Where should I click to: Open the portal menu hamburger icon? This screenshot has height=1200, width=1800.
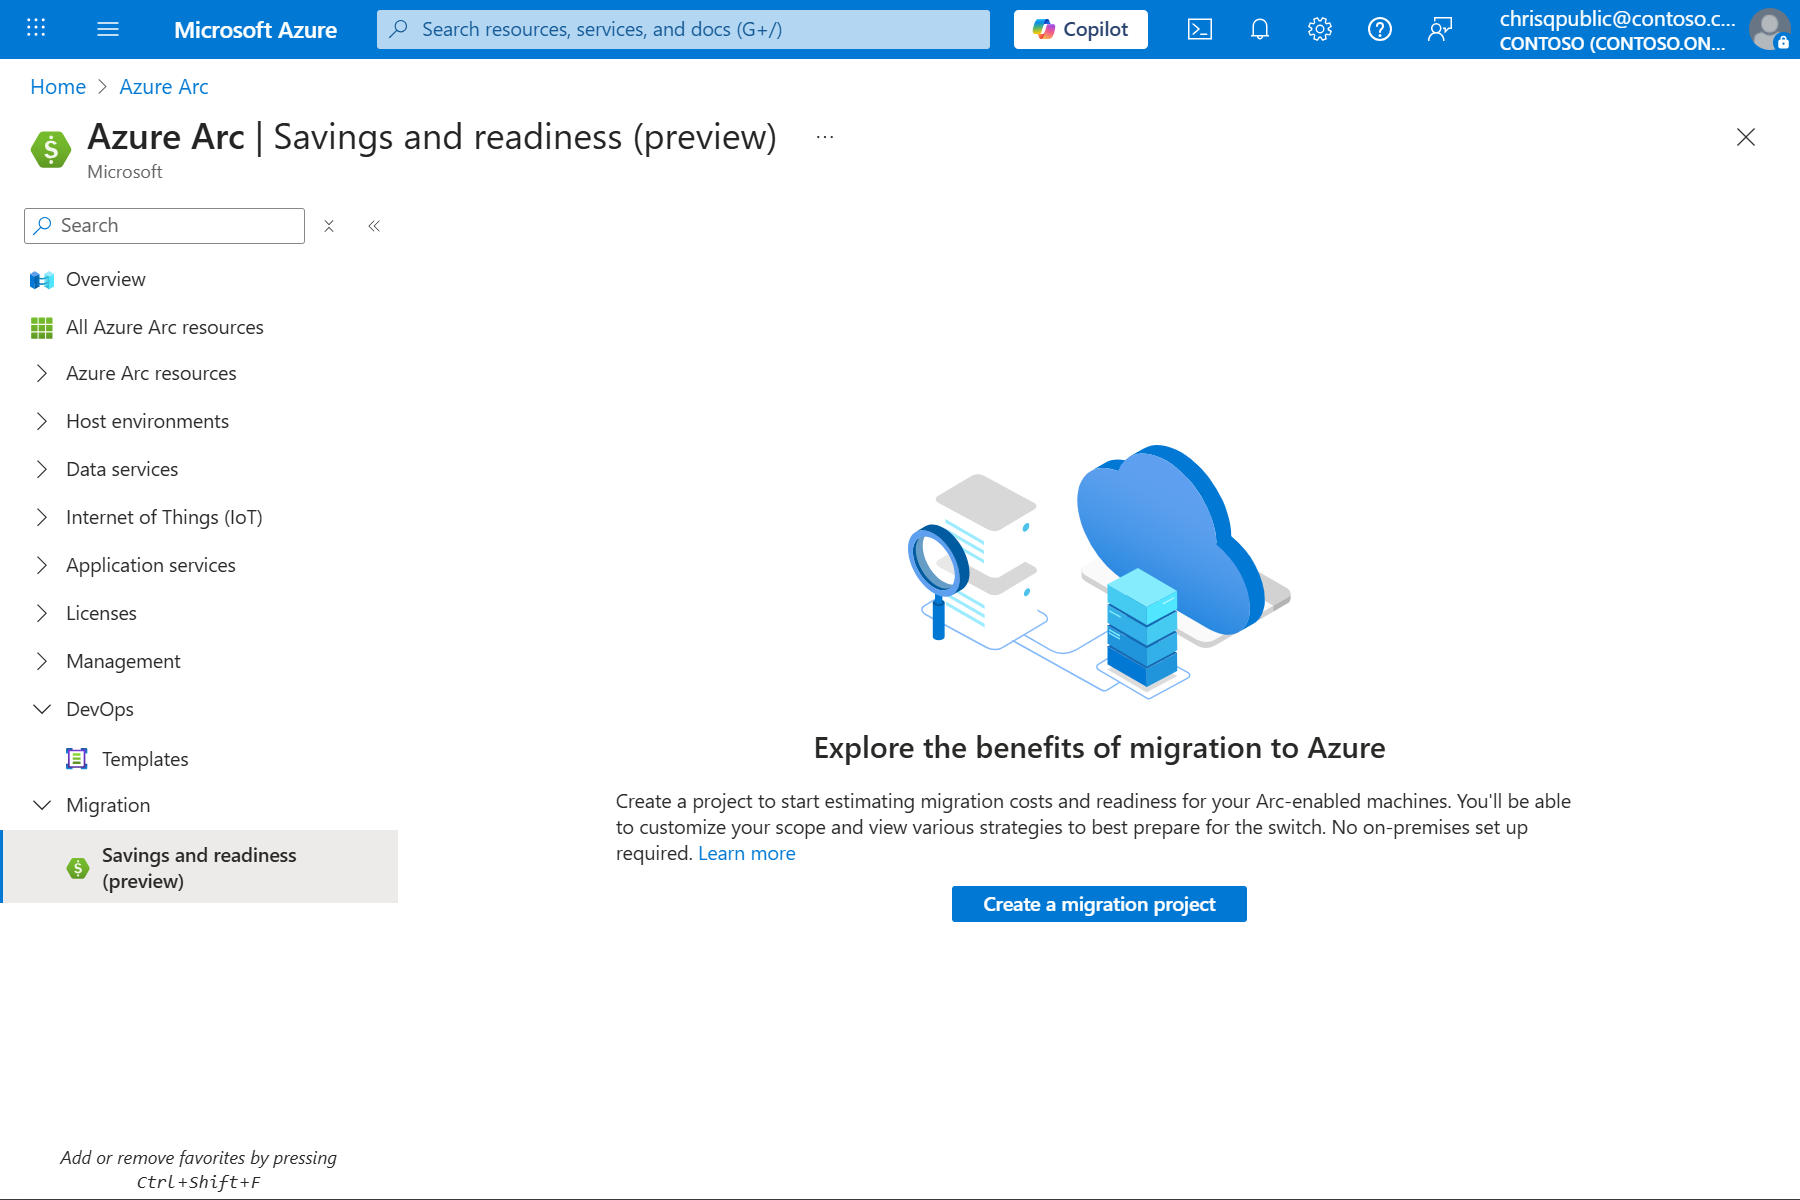(107, 29)
